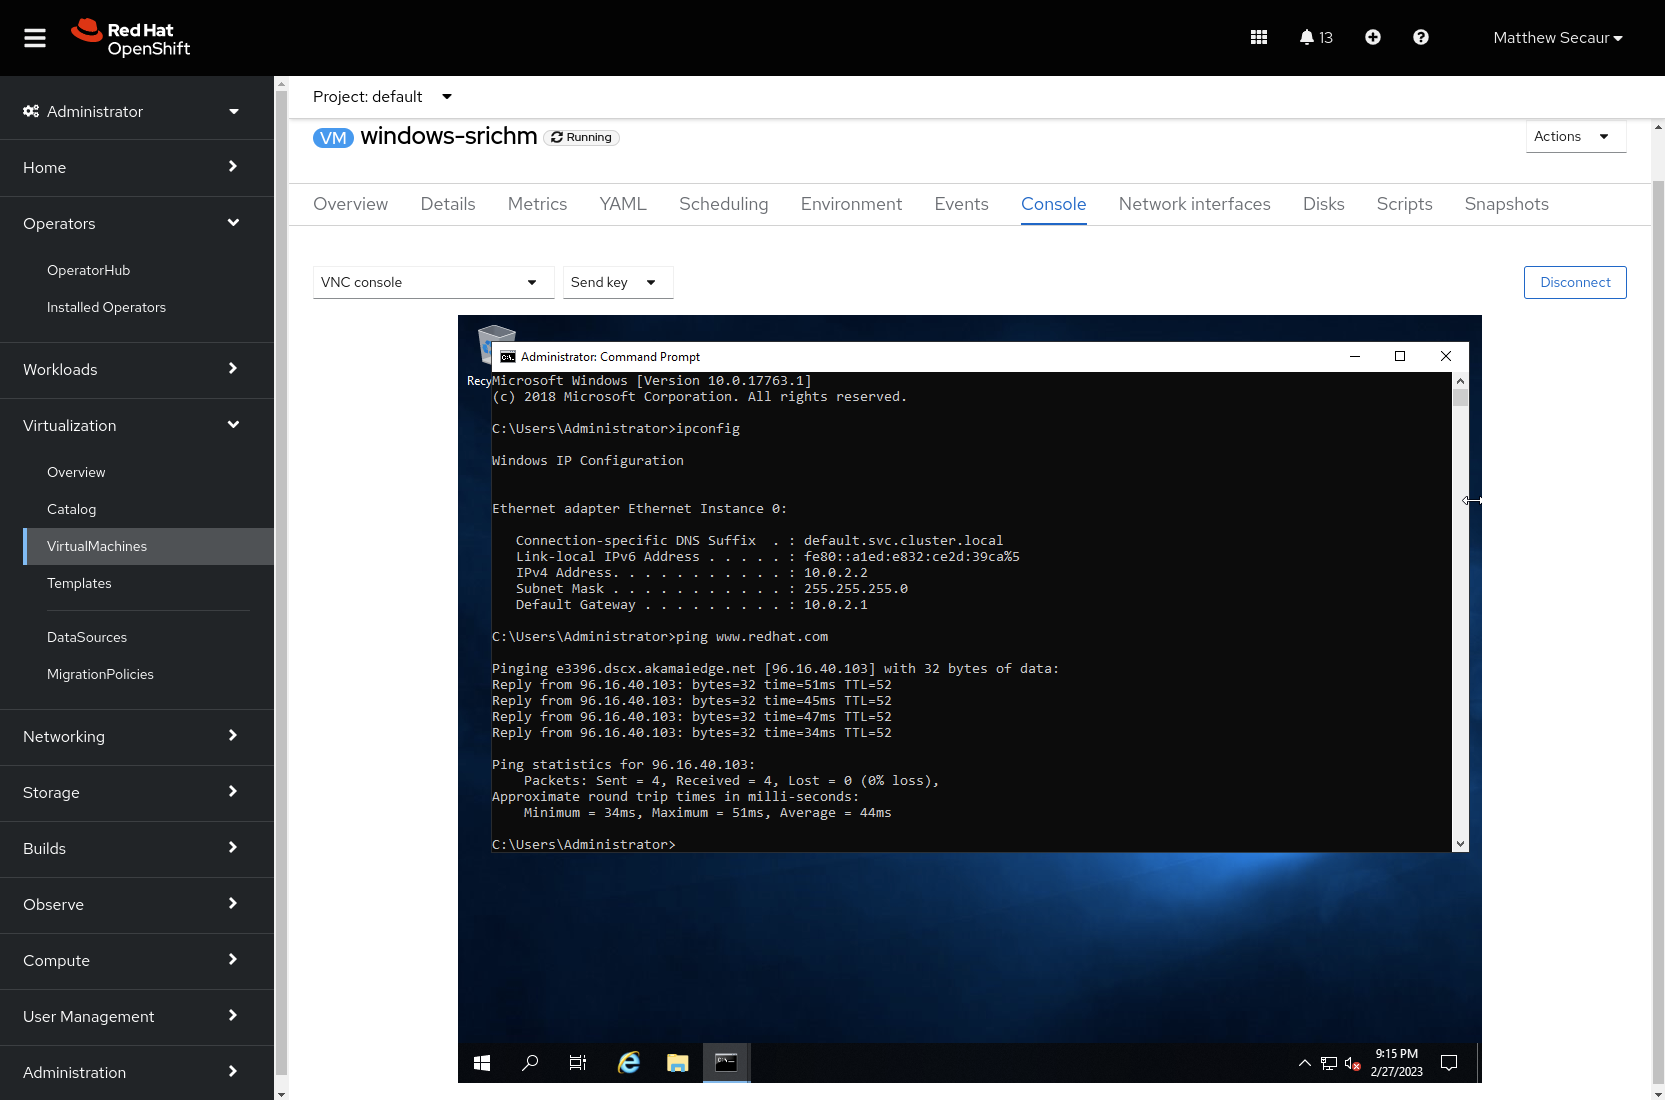Click the Command Prompt scrollbar down arrow

pos(1460,844)
